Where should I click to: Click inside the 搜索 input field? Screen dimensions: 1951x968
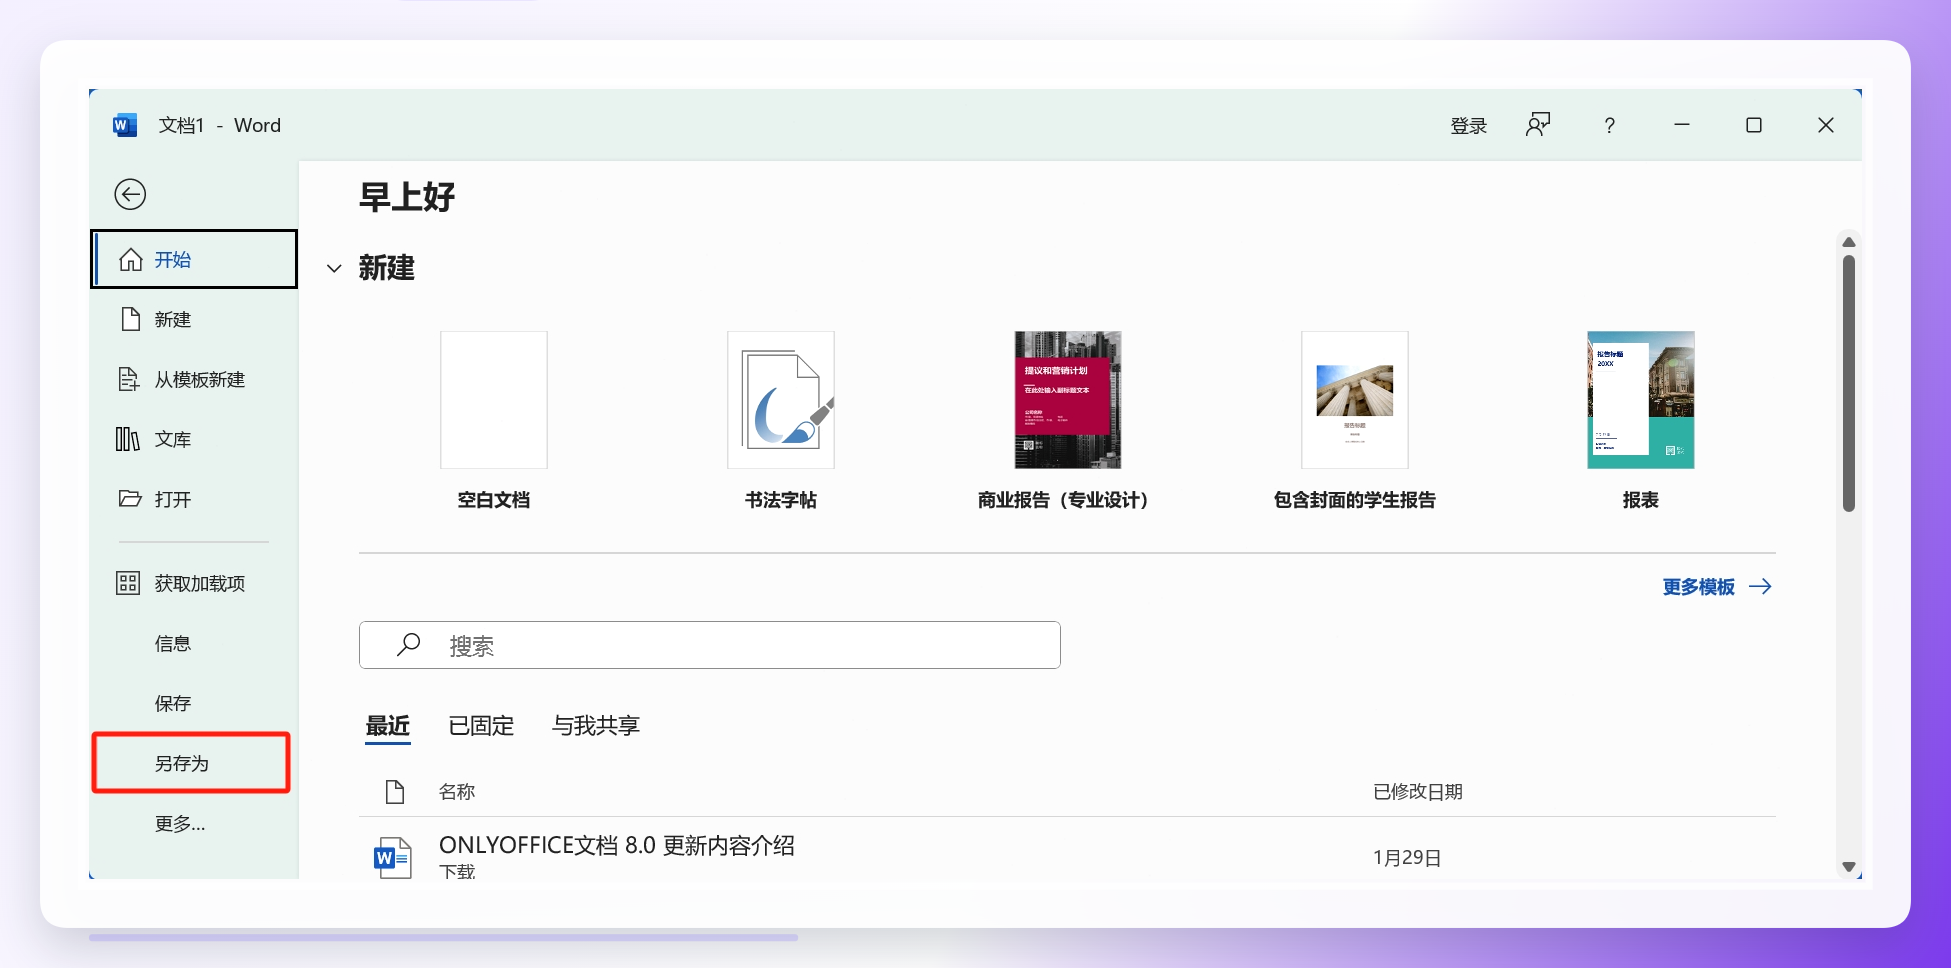click(x=710, y=645)
